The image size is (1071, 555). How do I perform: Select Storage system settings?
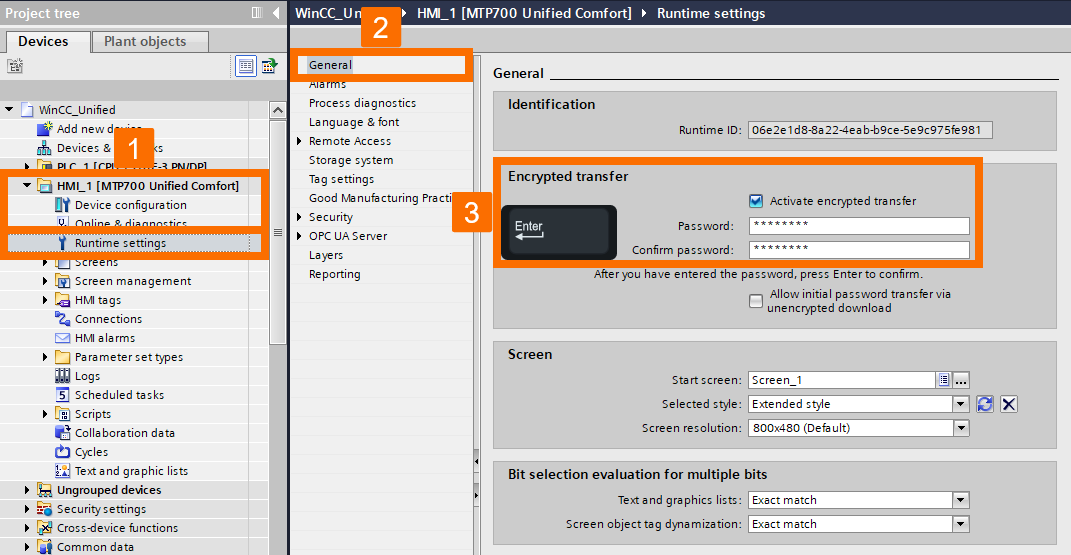click(x=351, y=160)
